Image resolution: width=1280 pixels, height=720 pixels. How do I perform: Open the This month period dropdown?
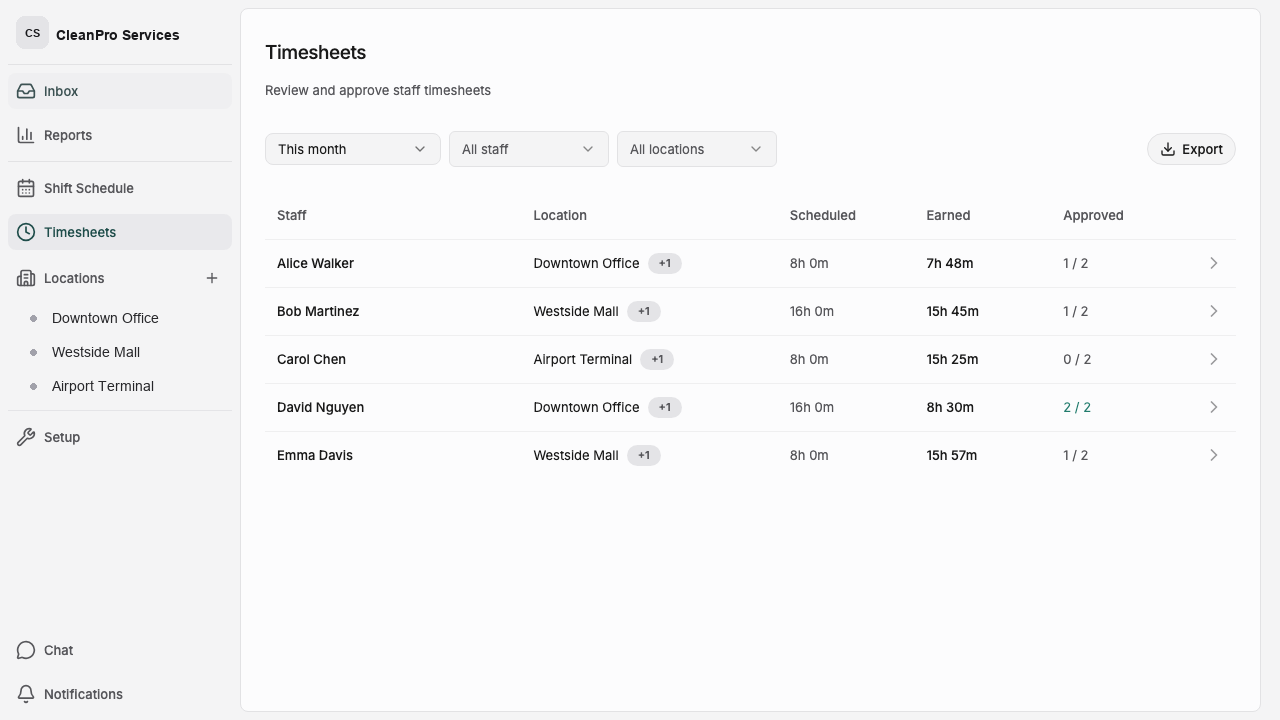click(353, 149)
